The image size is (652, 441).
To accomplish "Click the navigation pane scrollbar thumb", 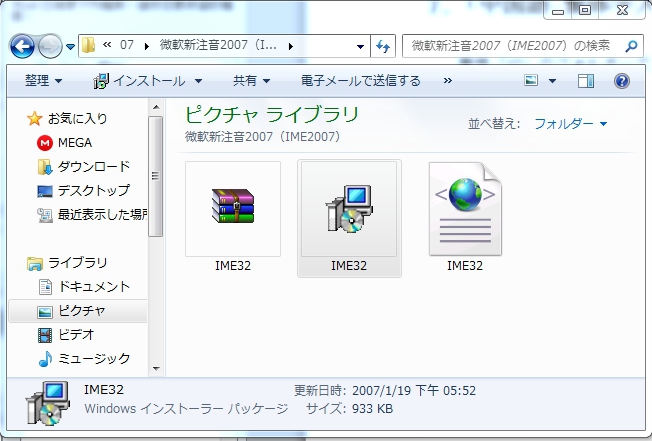I will [156, 176].
